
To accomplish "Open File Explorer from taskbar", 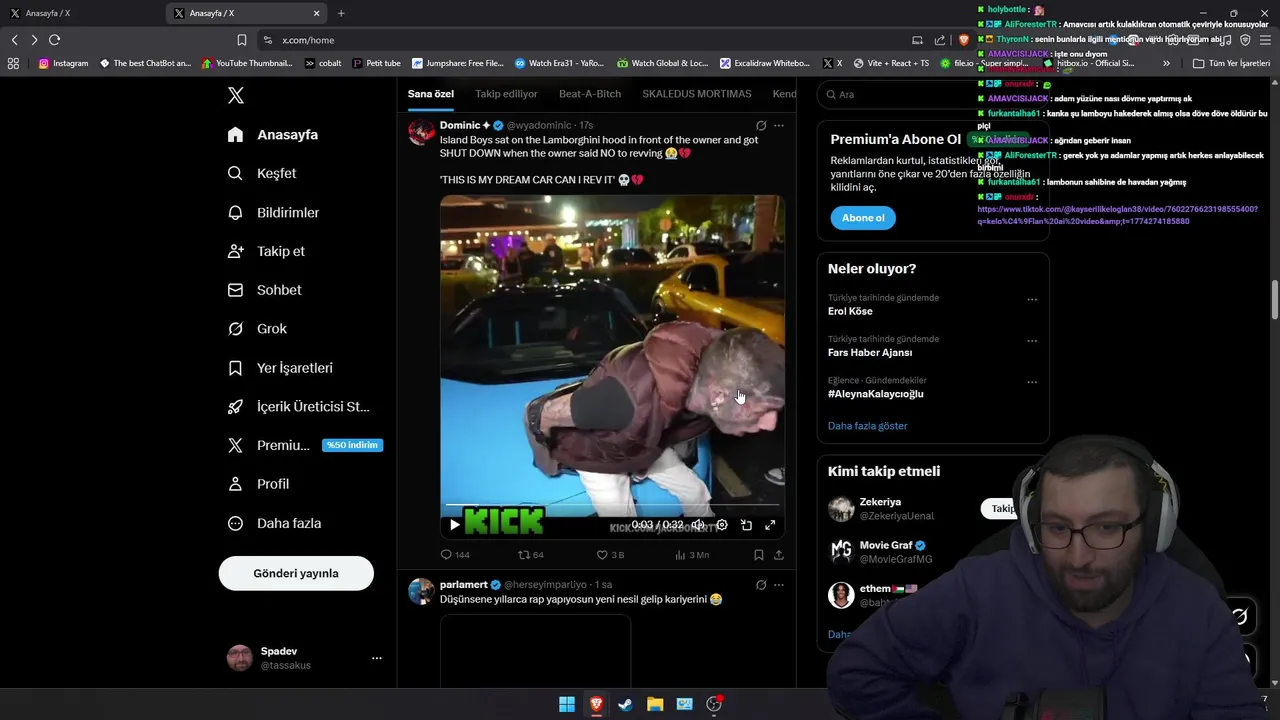I will 655,704.
